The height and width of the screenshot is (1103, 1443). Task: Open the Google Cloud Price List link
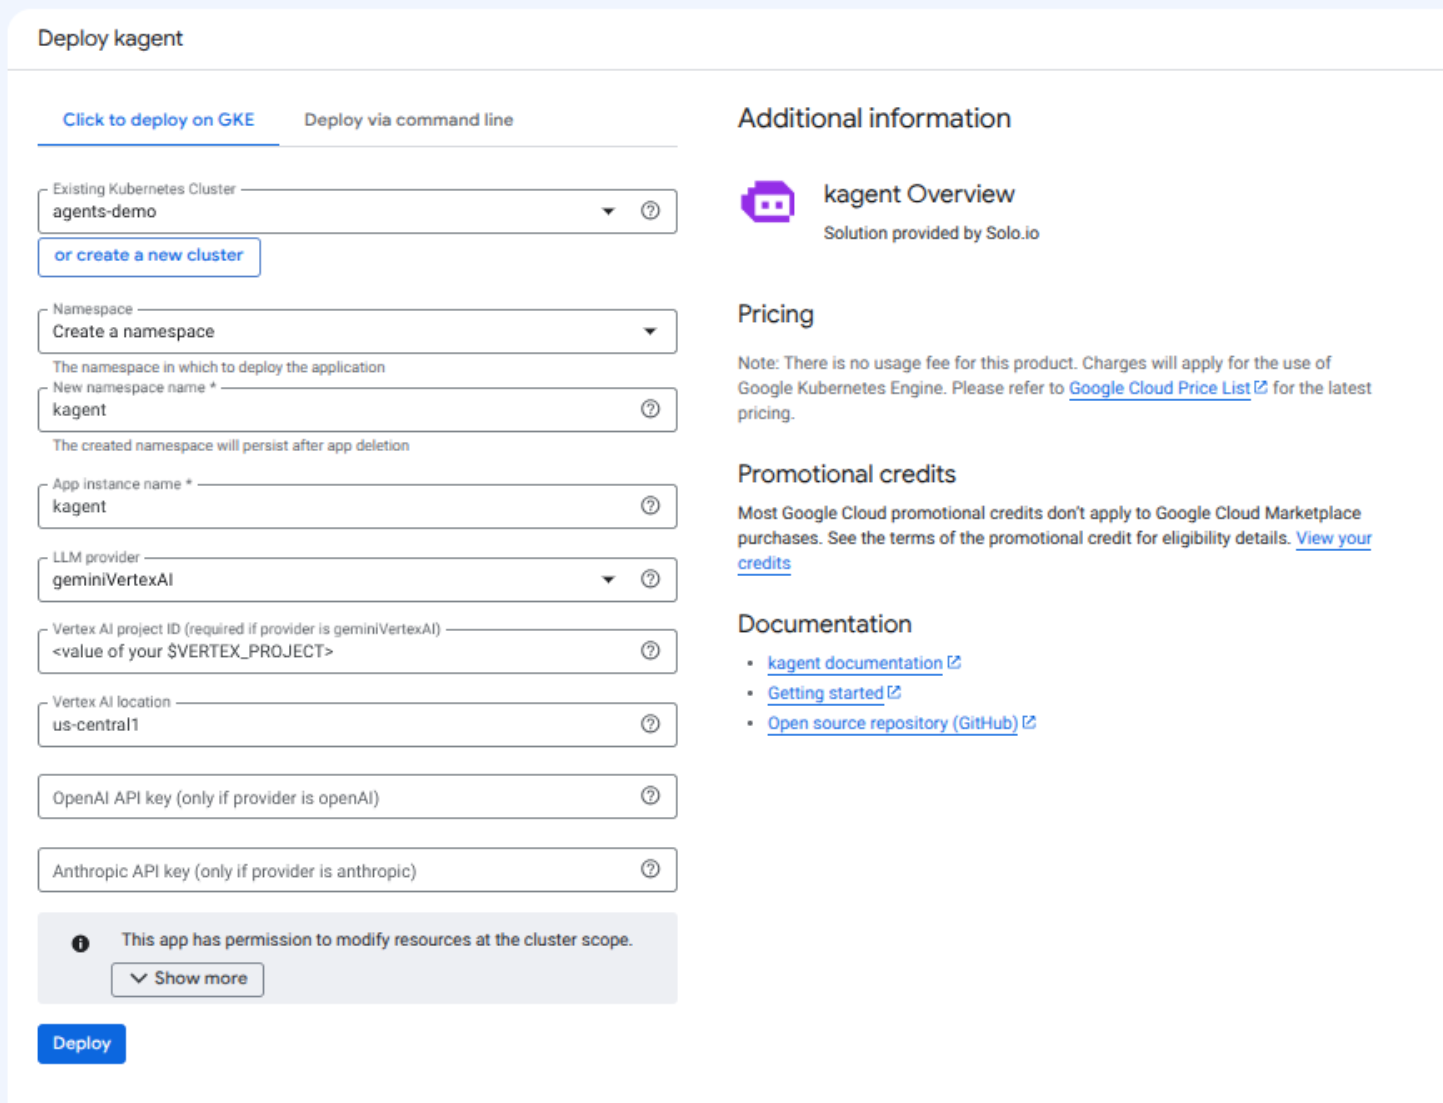tap(1159, 388)
